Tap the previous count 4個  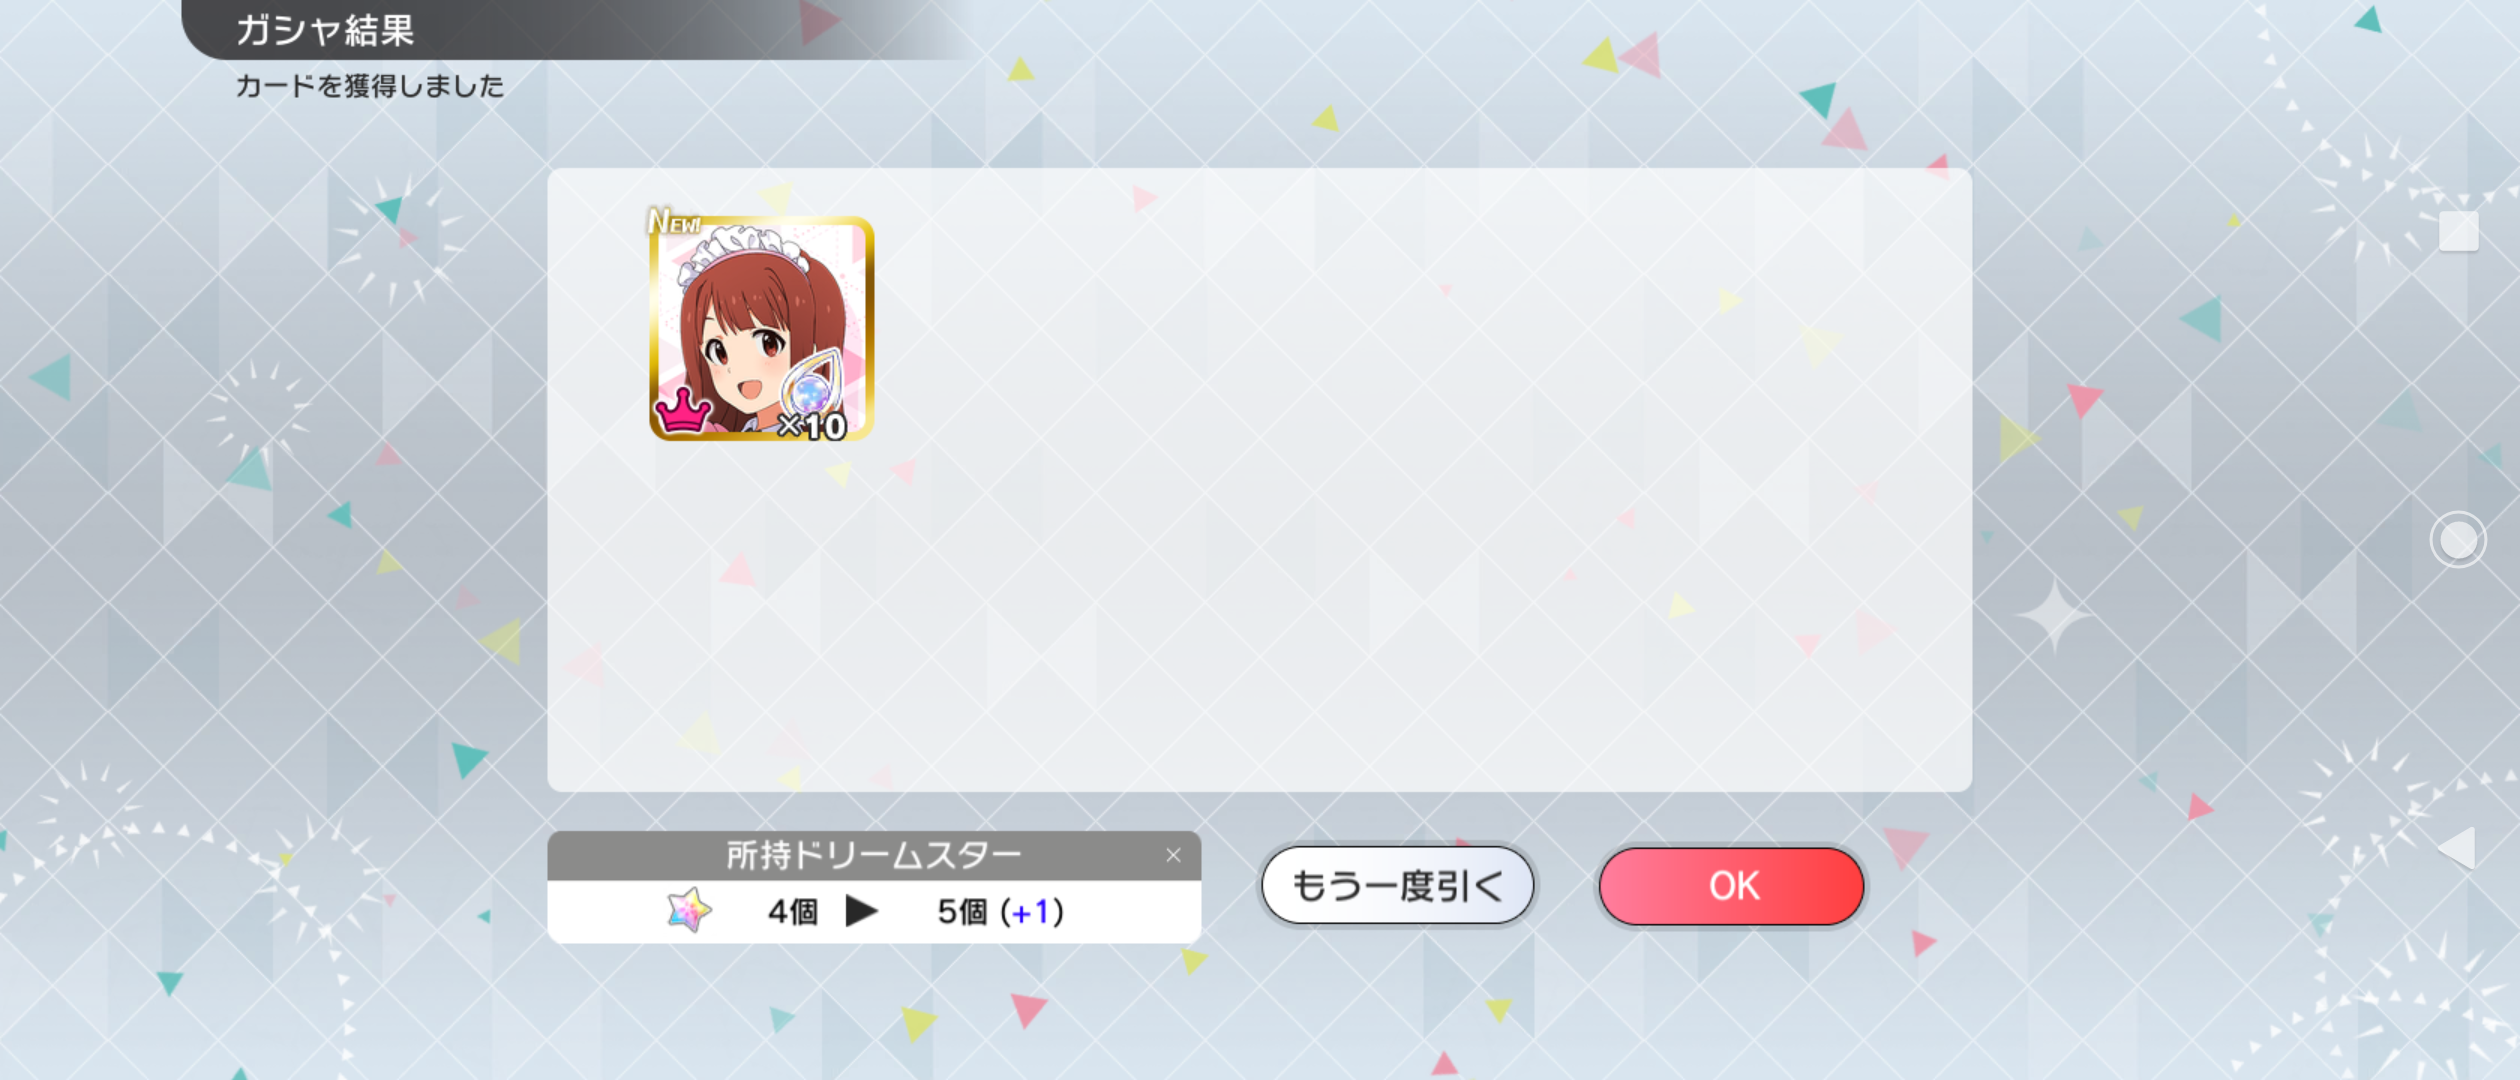[793, 911]
